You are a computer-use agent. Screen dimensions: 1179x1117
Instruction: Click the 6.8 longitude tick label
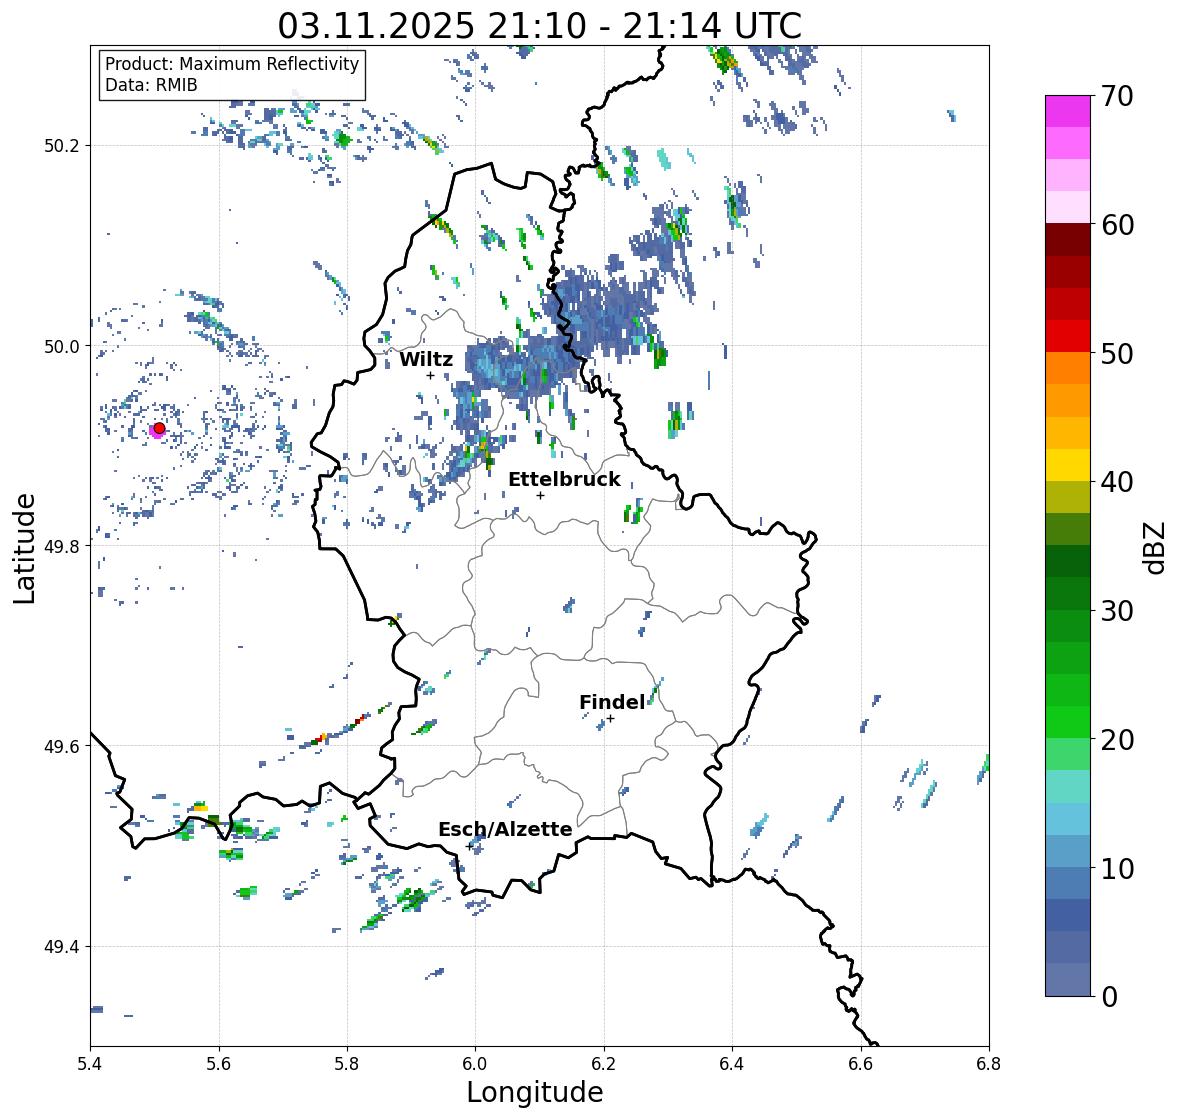(989, 1064)
